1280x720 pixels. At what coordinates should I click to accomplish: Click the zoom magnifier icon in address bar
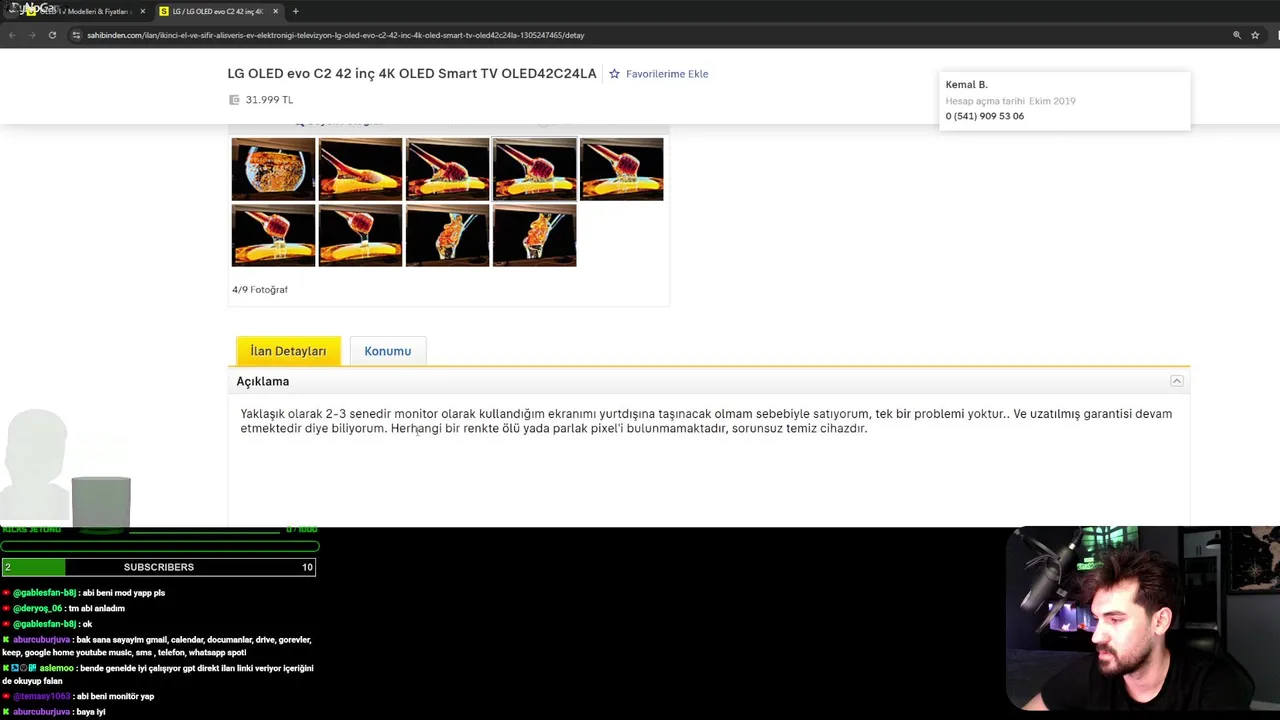[x=1237, y=35]
